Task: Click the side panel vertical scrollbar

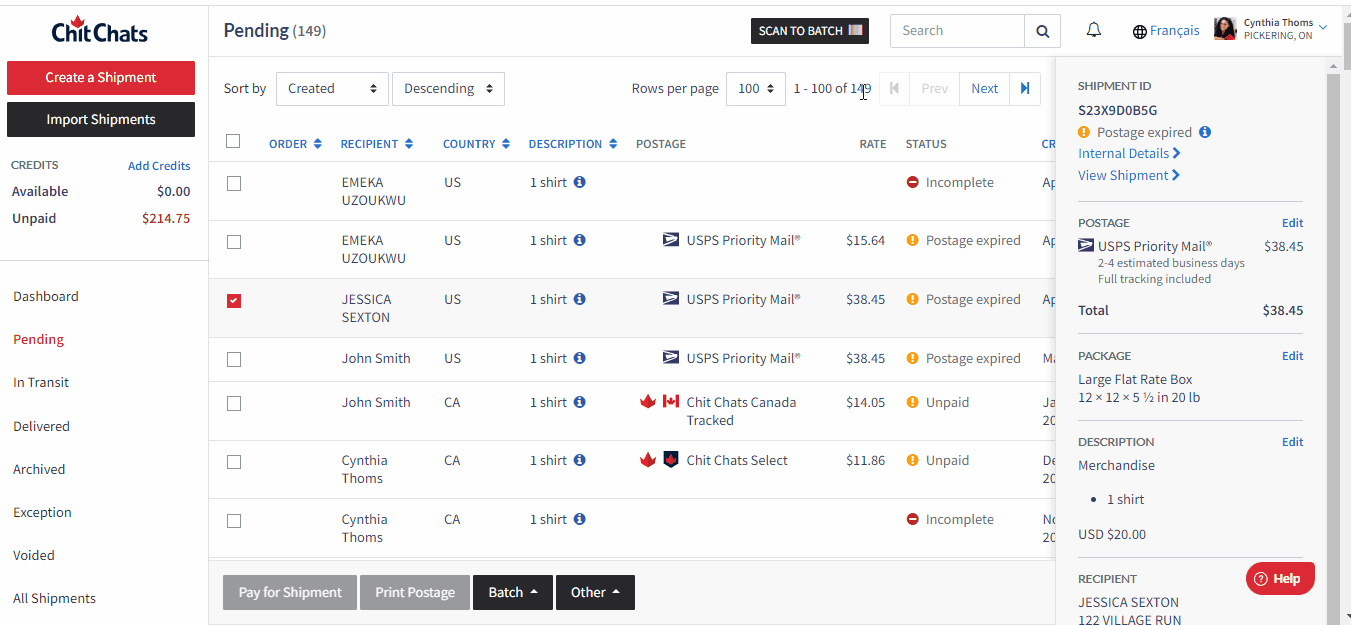Action: [x=1332, y=340]
